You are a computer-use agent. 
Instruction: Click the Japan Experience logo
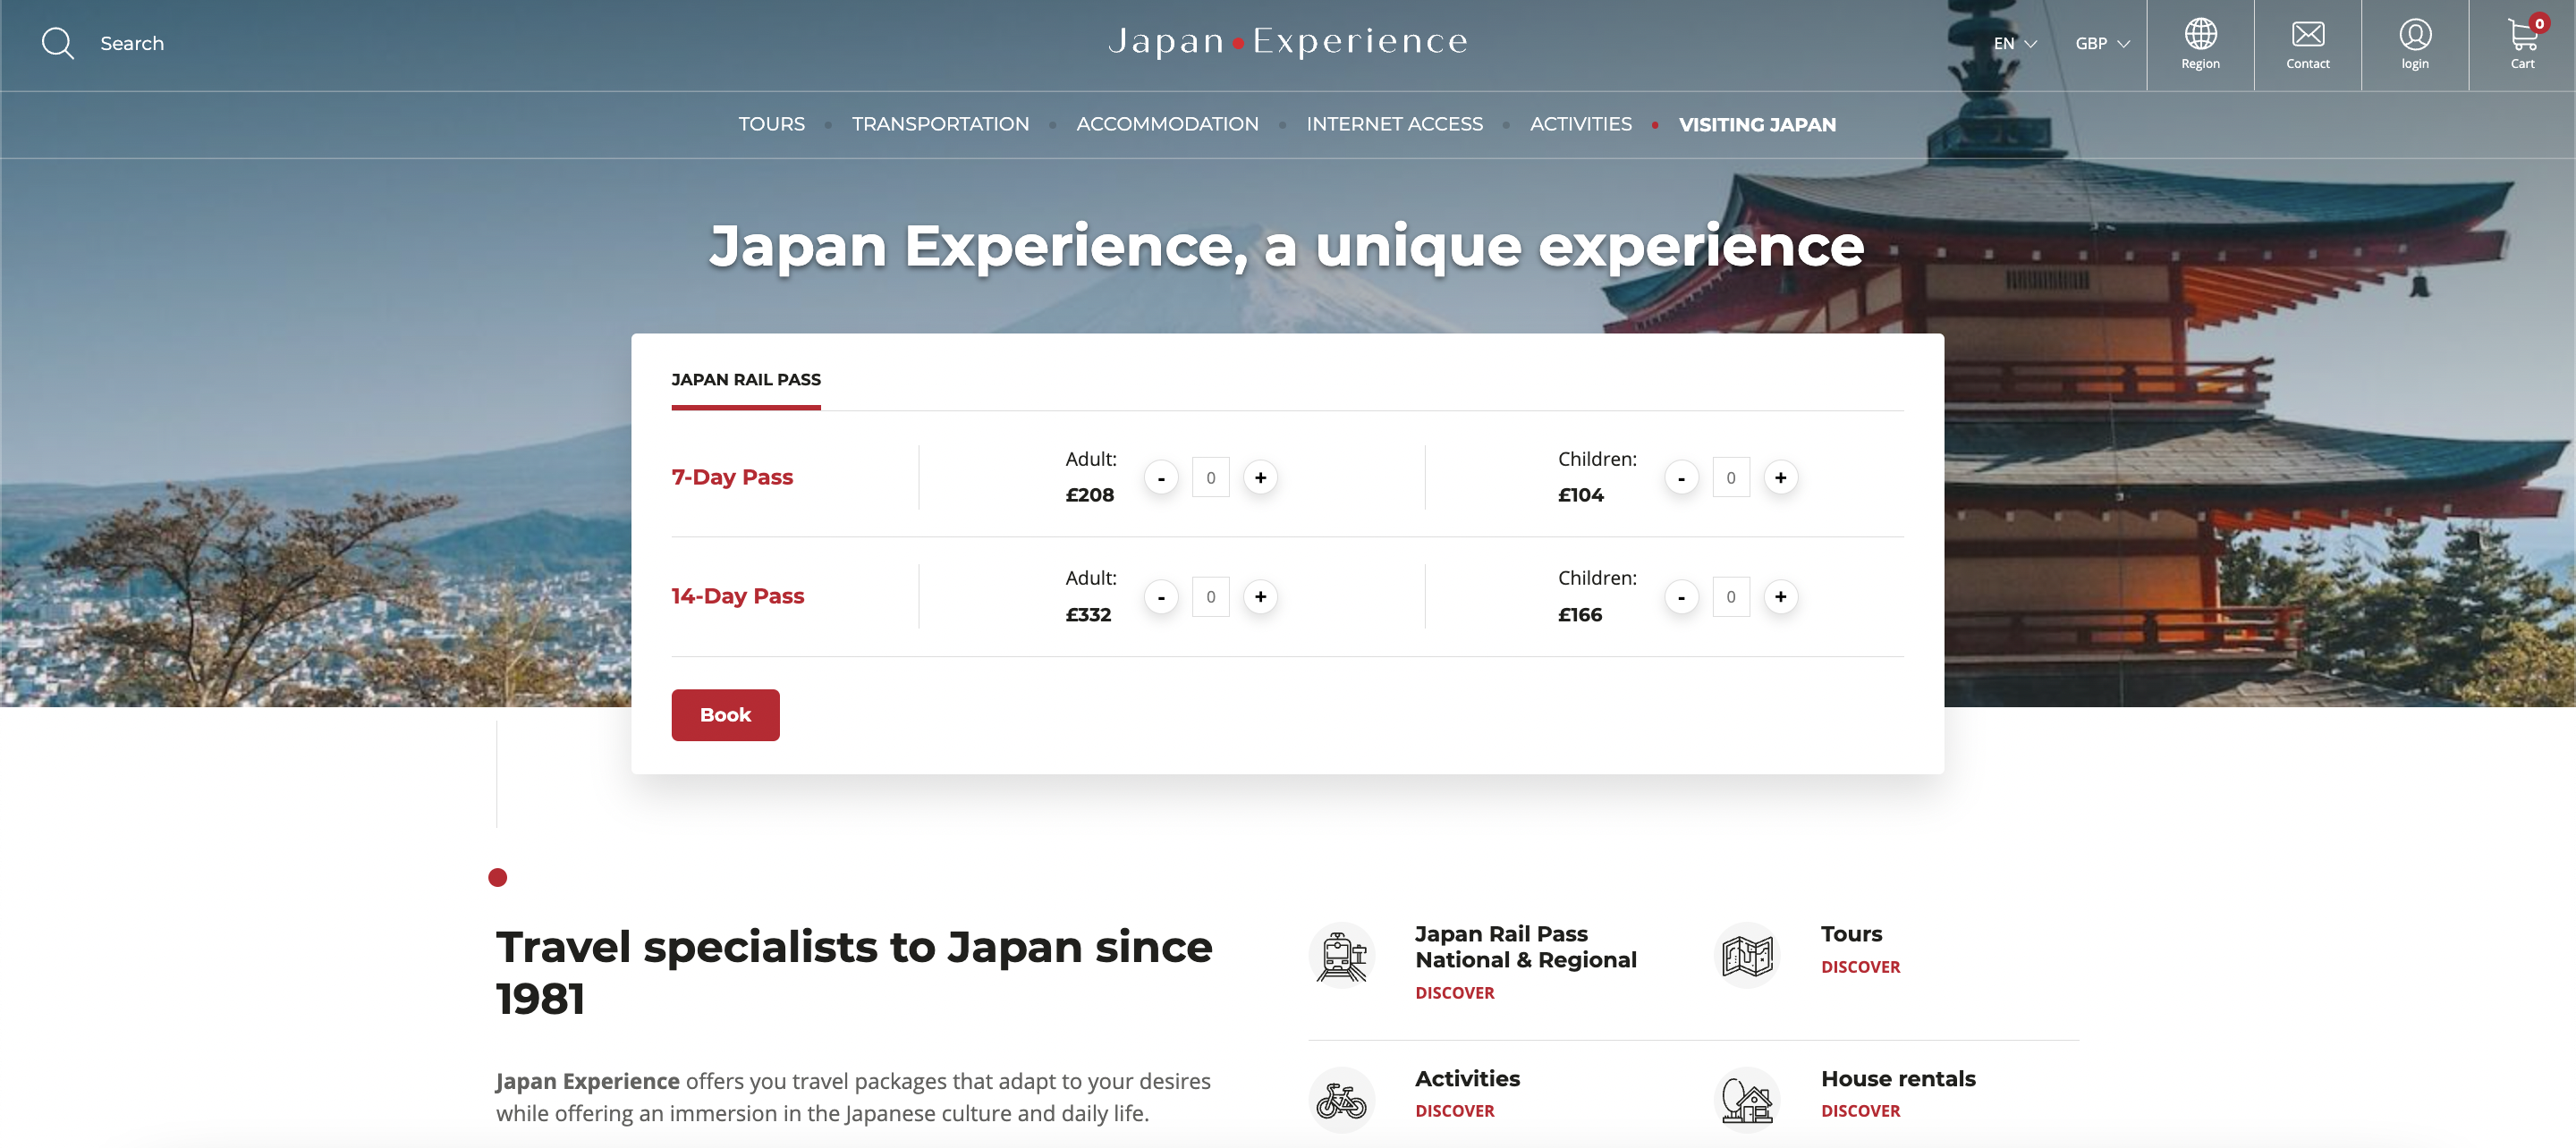[x=1288, y=41]
